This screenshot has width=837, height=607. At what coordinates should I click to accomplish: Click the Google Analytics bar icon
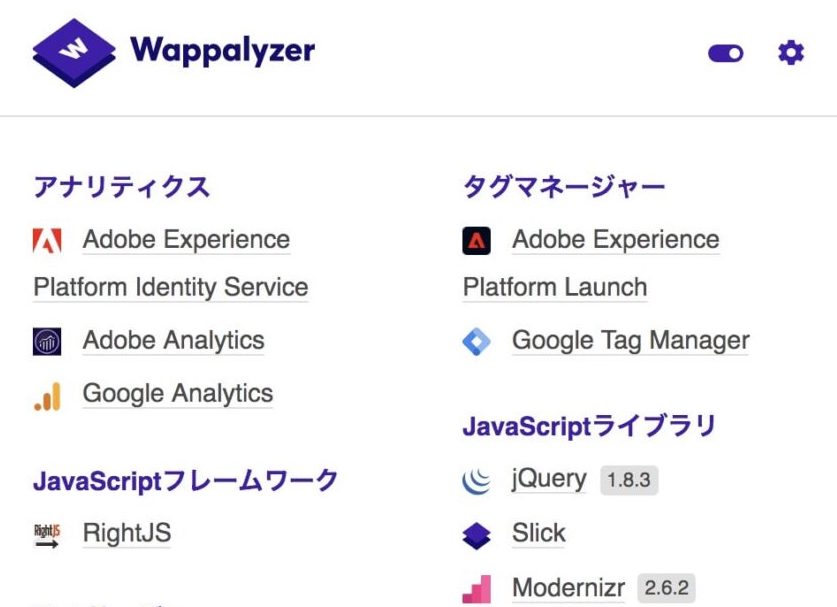point(47,396)
